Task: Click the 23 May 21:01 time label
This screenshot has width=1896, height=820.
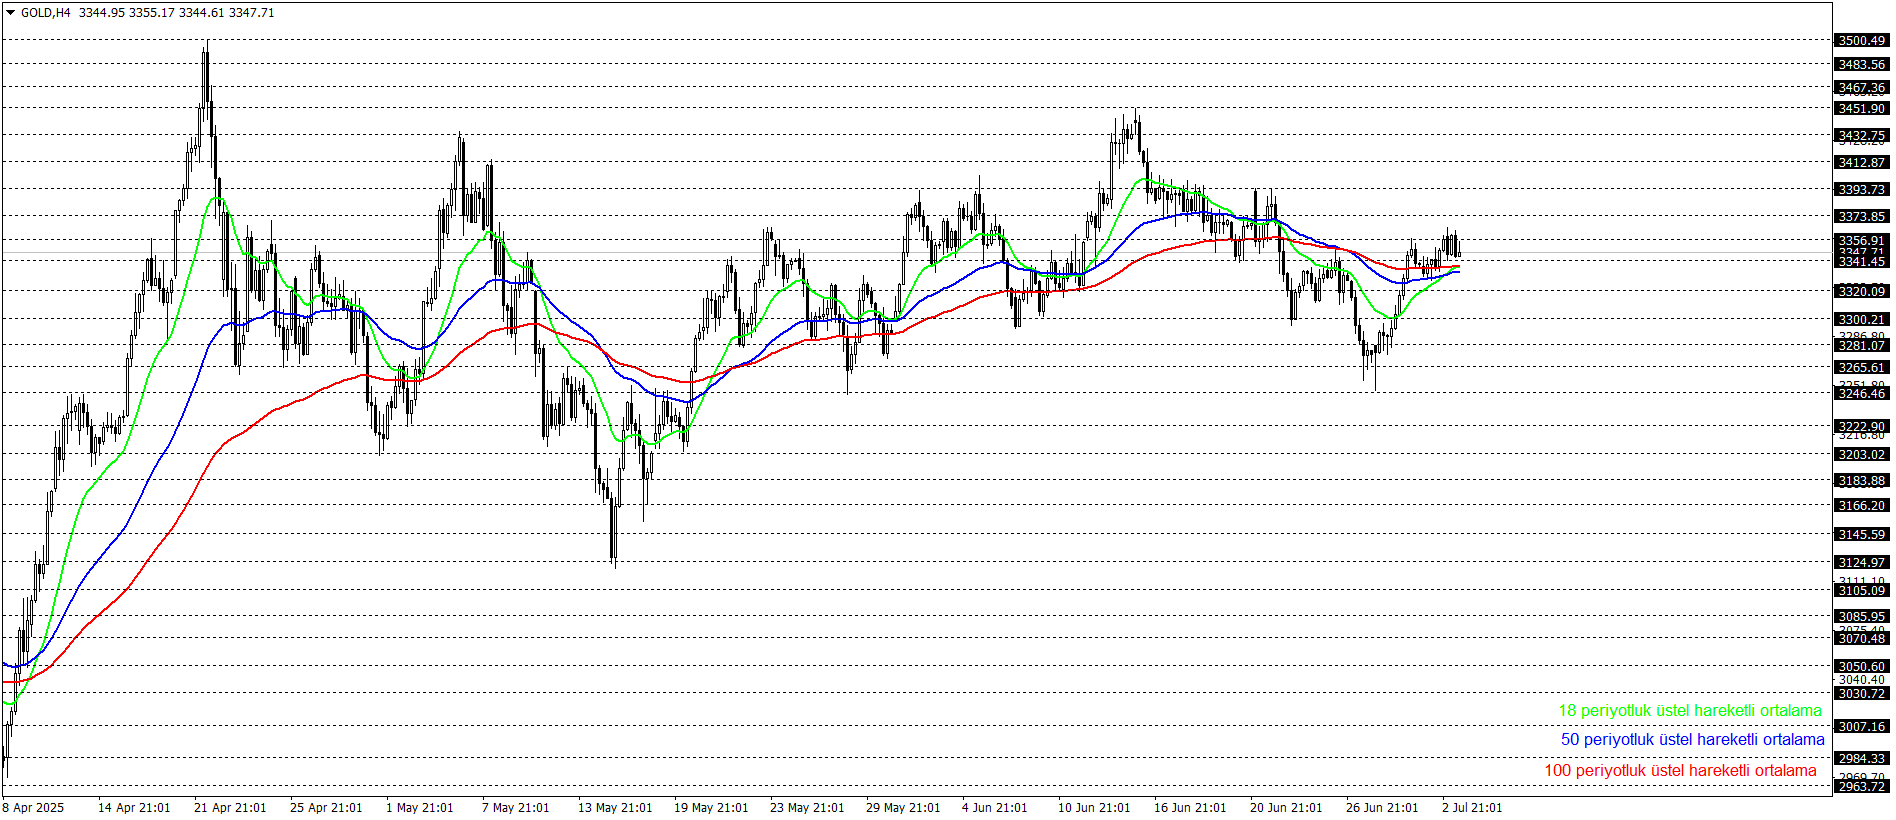Action: click(807, 808)
